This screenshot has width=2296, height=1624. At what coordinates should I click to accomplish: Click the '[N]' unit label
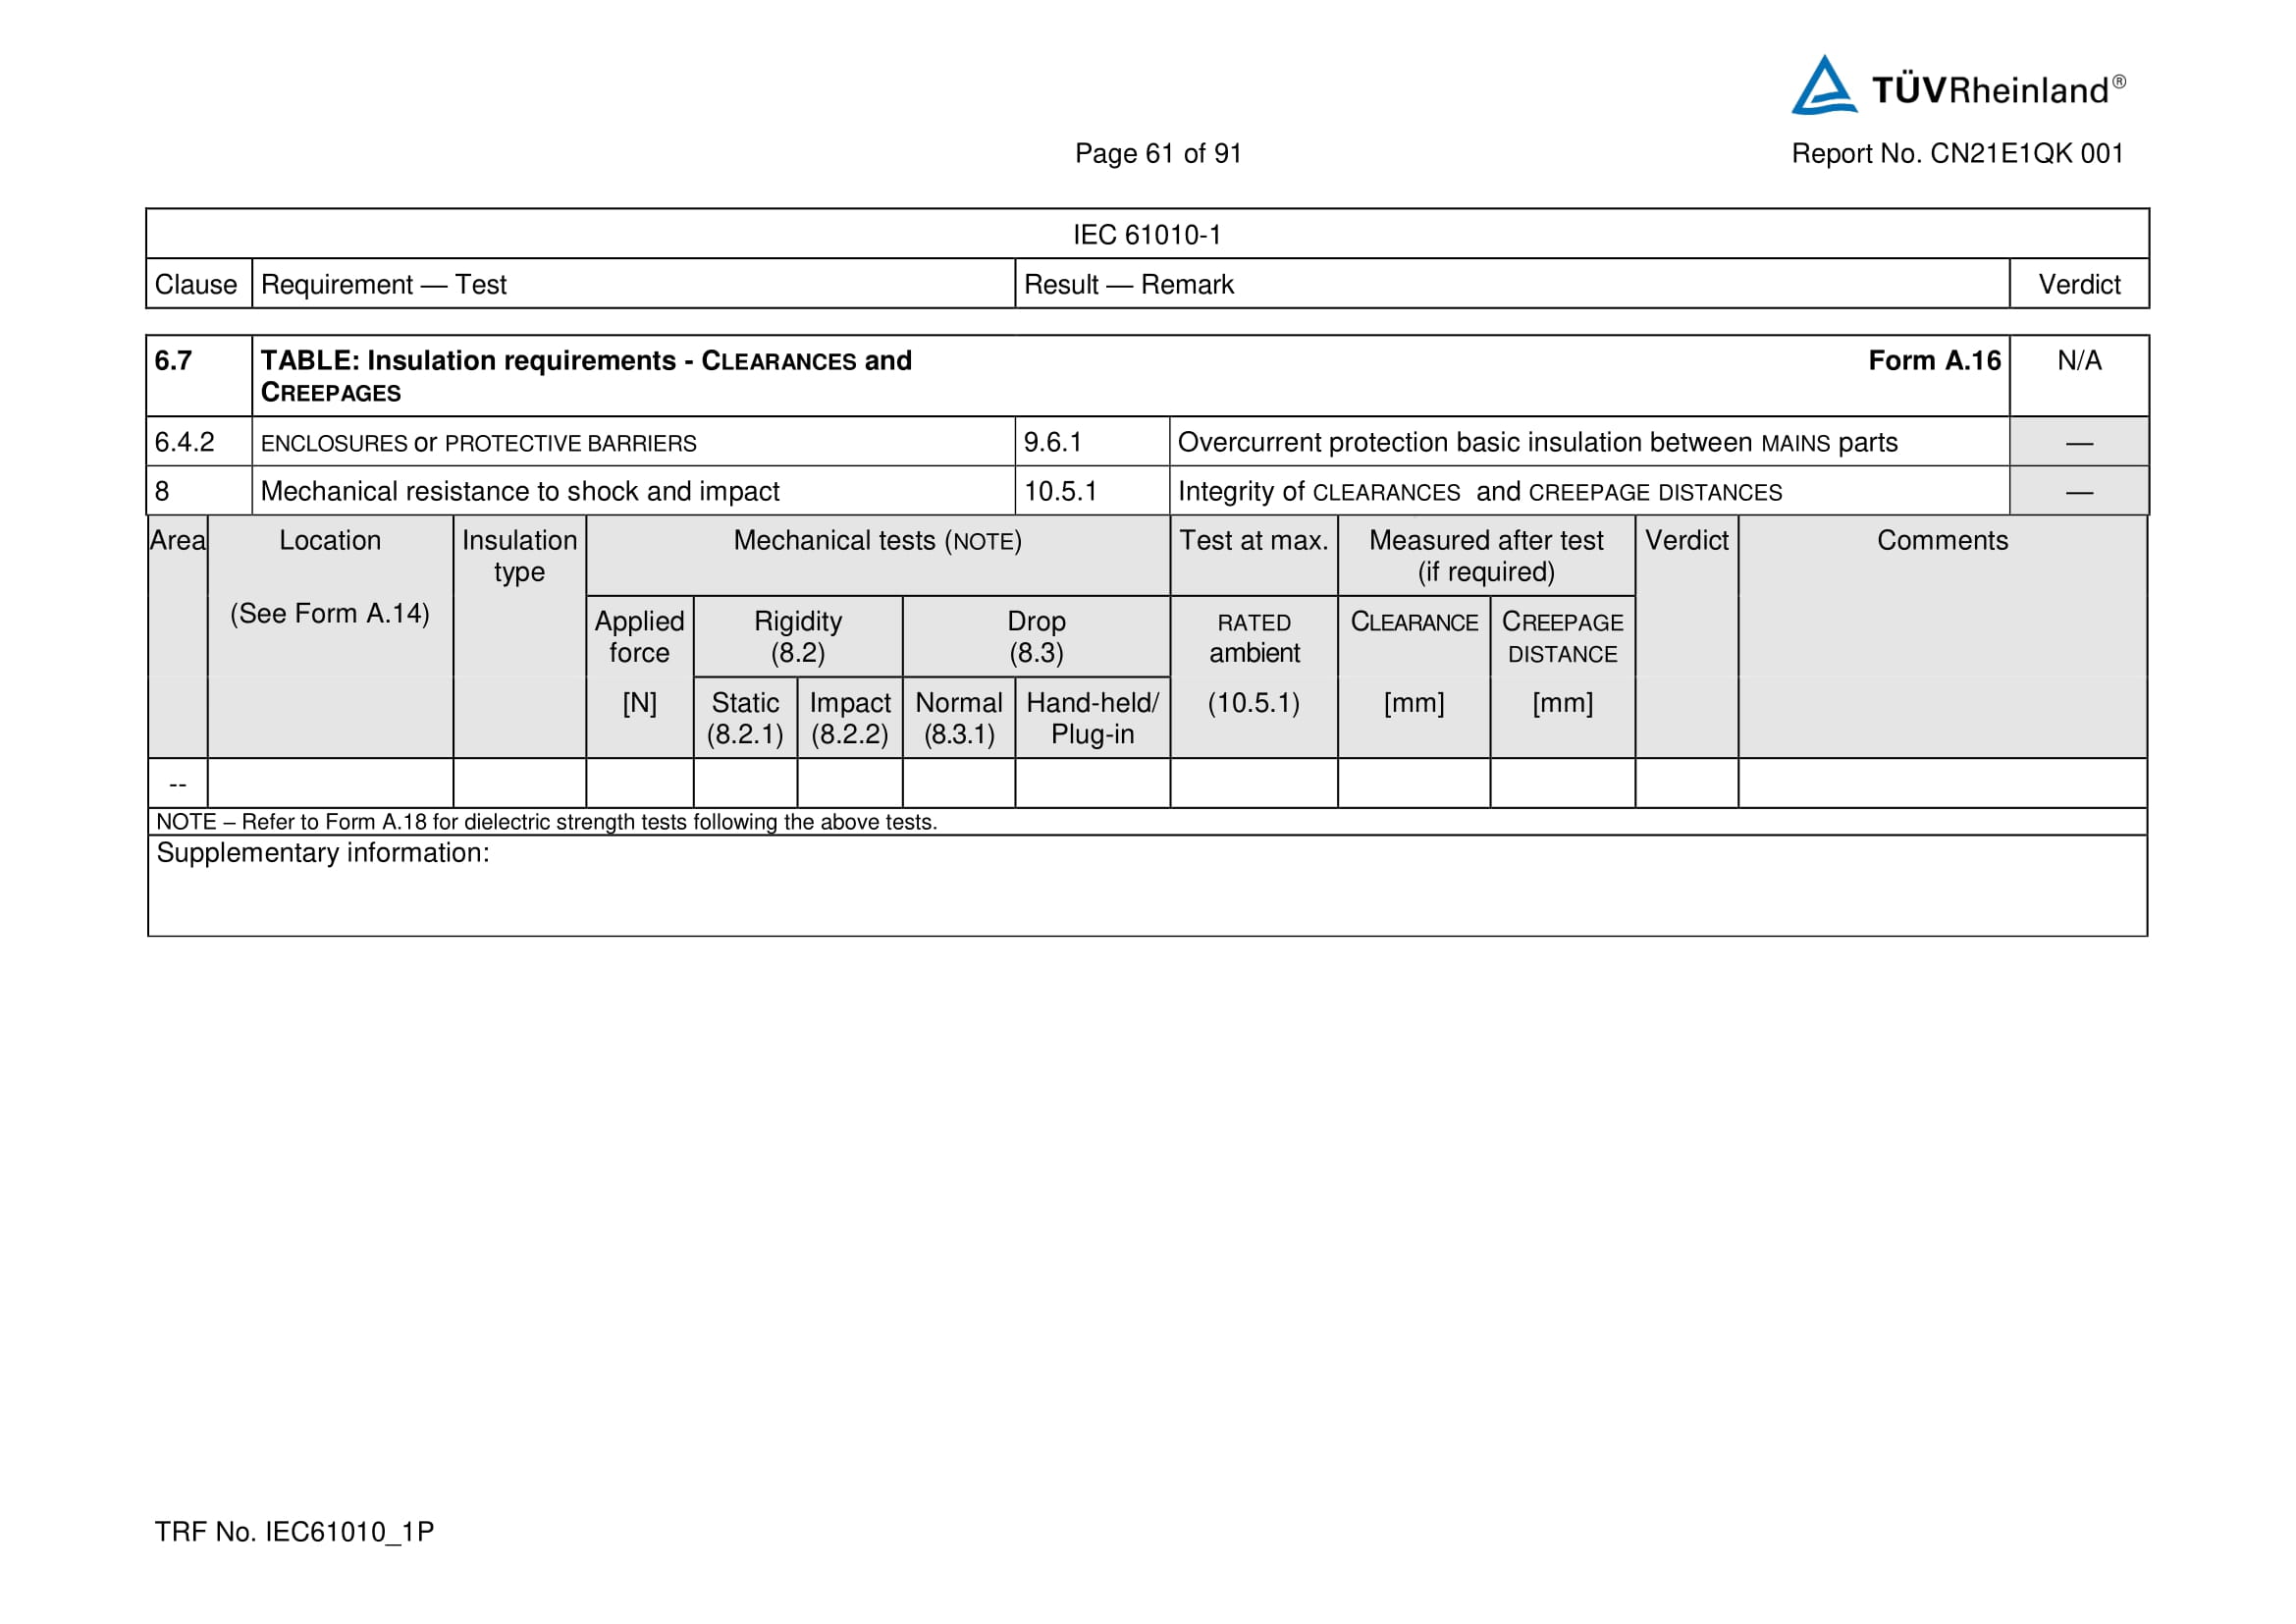pyautogui.click(x=640, y=703)
